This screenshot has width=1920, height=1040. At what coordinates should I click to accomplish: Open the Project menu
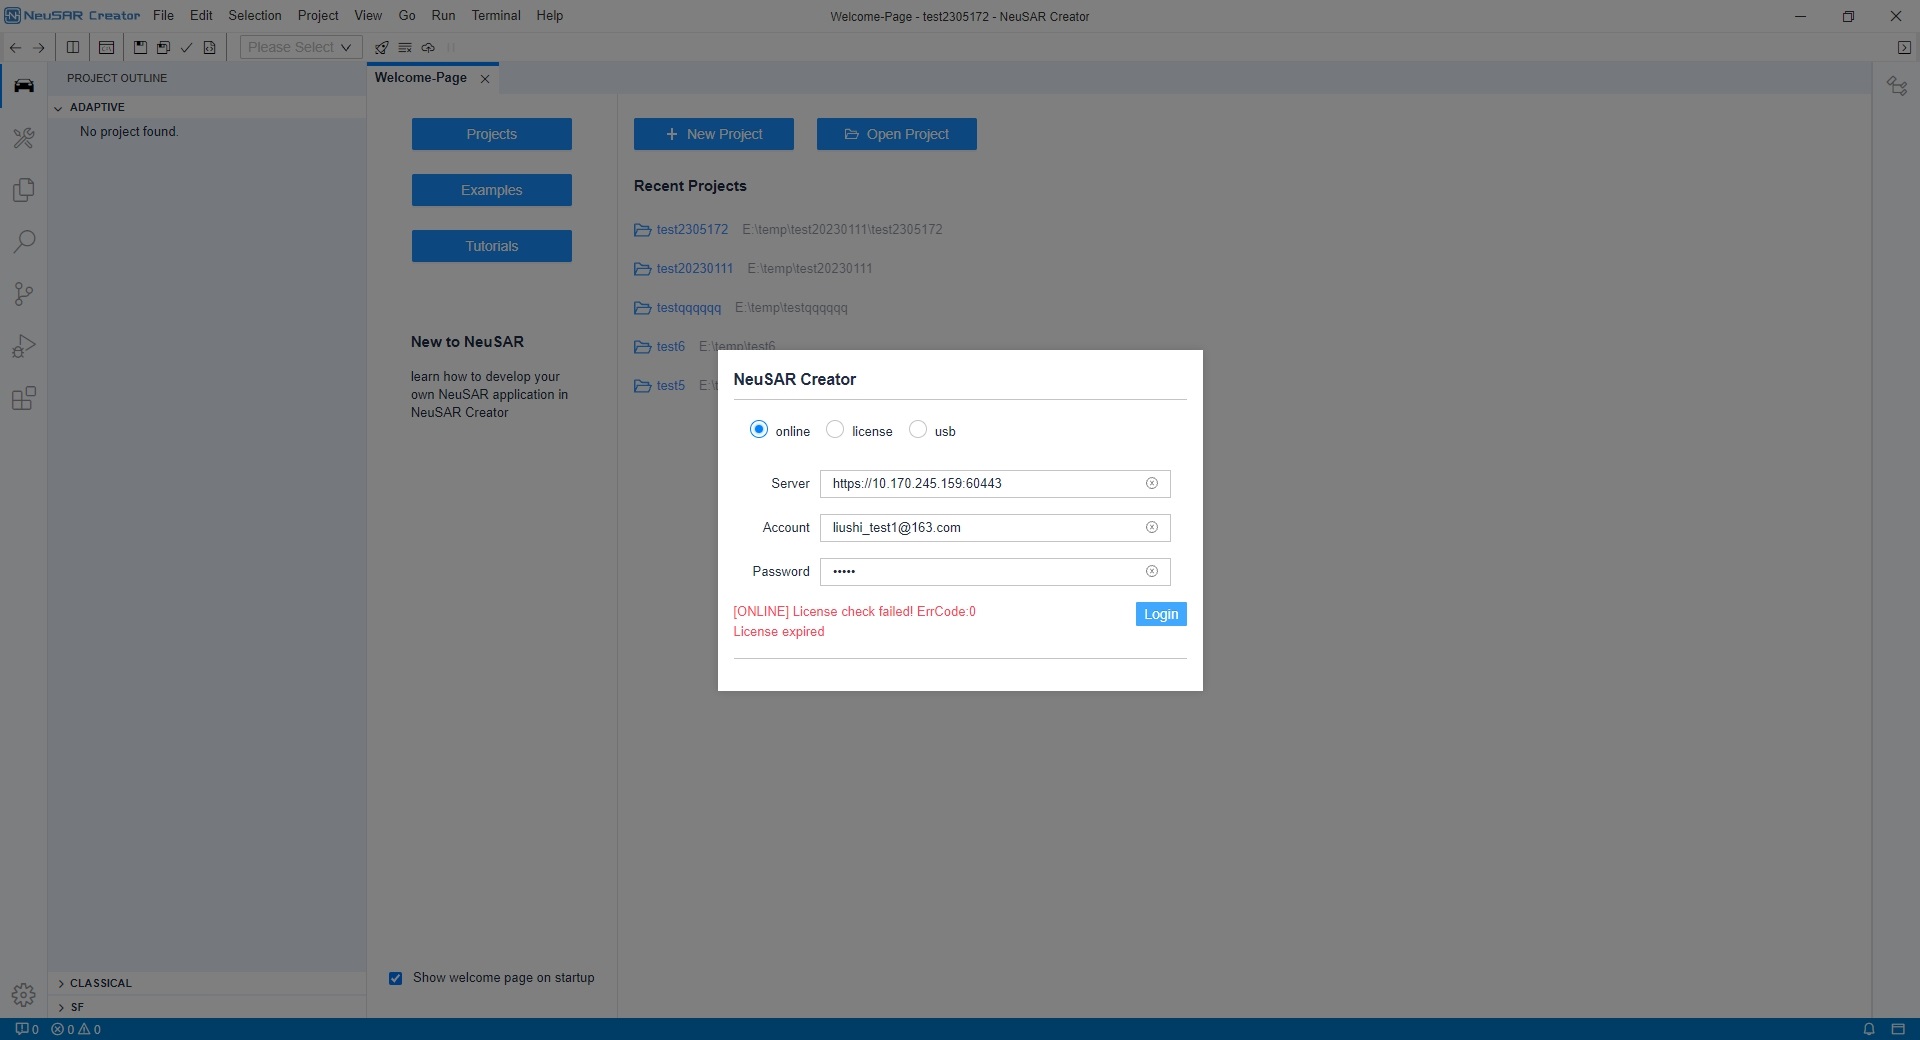coord(317,16)
